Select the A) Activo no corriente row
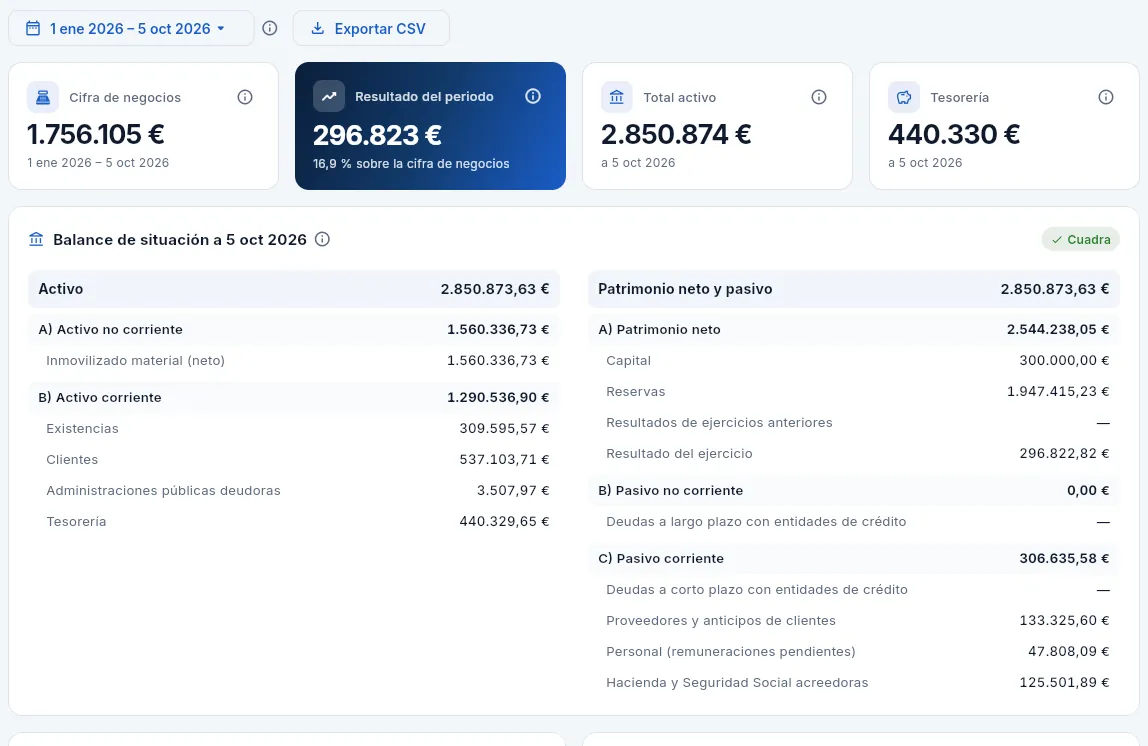Screen dimensions: 1148x746 click(294, 329)
